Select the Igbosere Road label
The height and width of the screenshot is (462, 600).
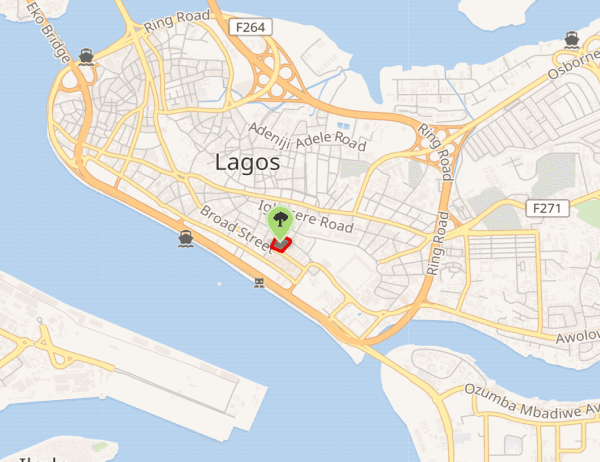[306, 217]
